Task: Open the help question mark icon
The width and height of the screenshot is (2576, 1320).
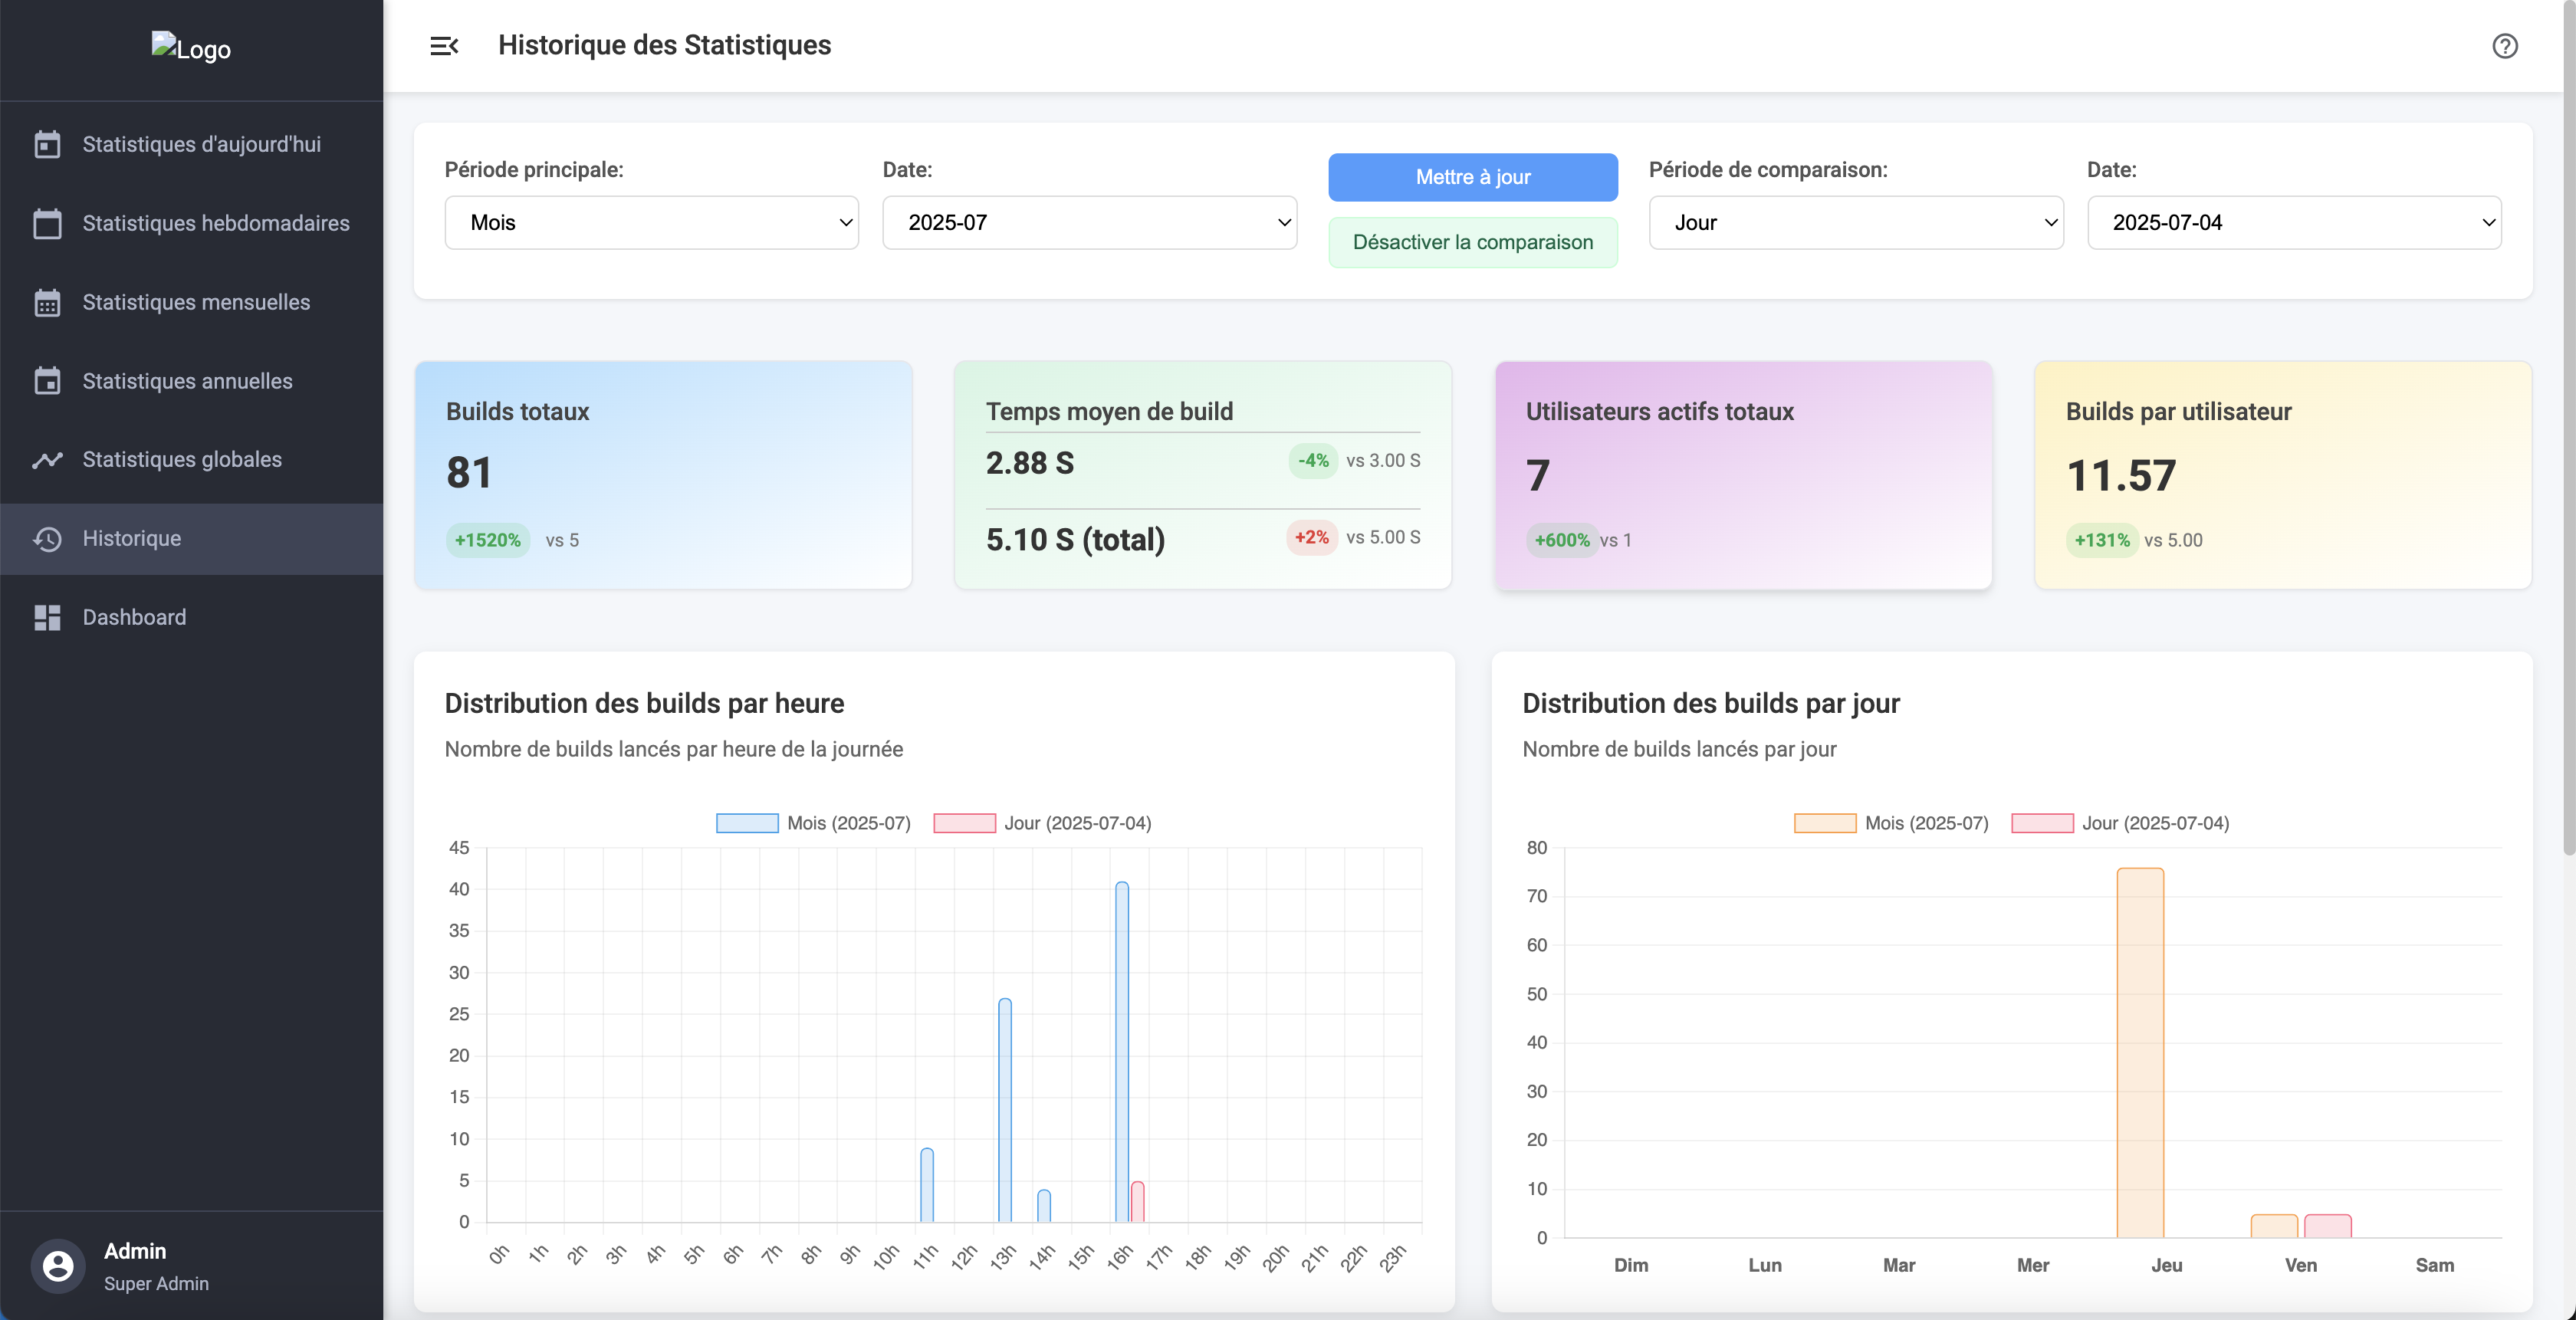Action: [x=2504, y=46]
